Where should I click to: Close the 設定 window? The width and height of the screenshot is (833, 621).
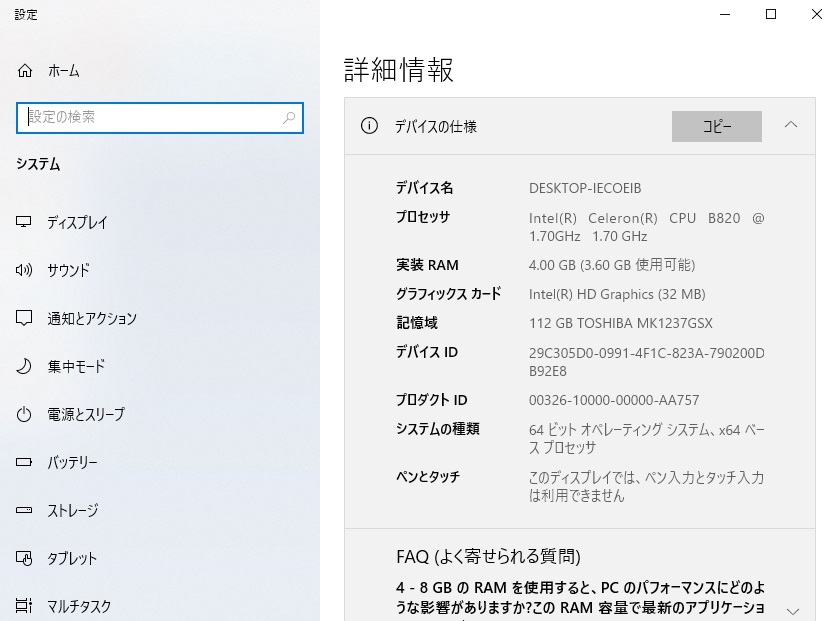[817, 14]
